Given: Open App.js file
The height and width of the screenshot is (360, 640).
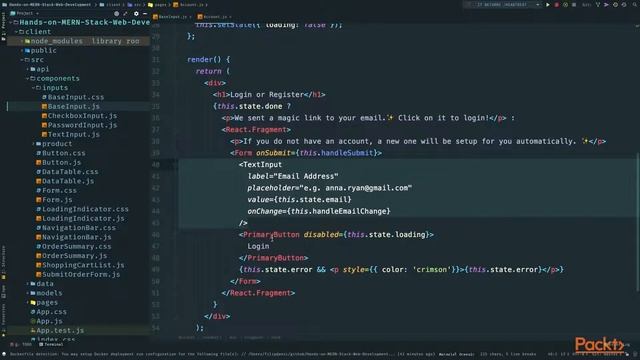Looking at the screenshot, I should pyautogui.click(x=46, y=321).
